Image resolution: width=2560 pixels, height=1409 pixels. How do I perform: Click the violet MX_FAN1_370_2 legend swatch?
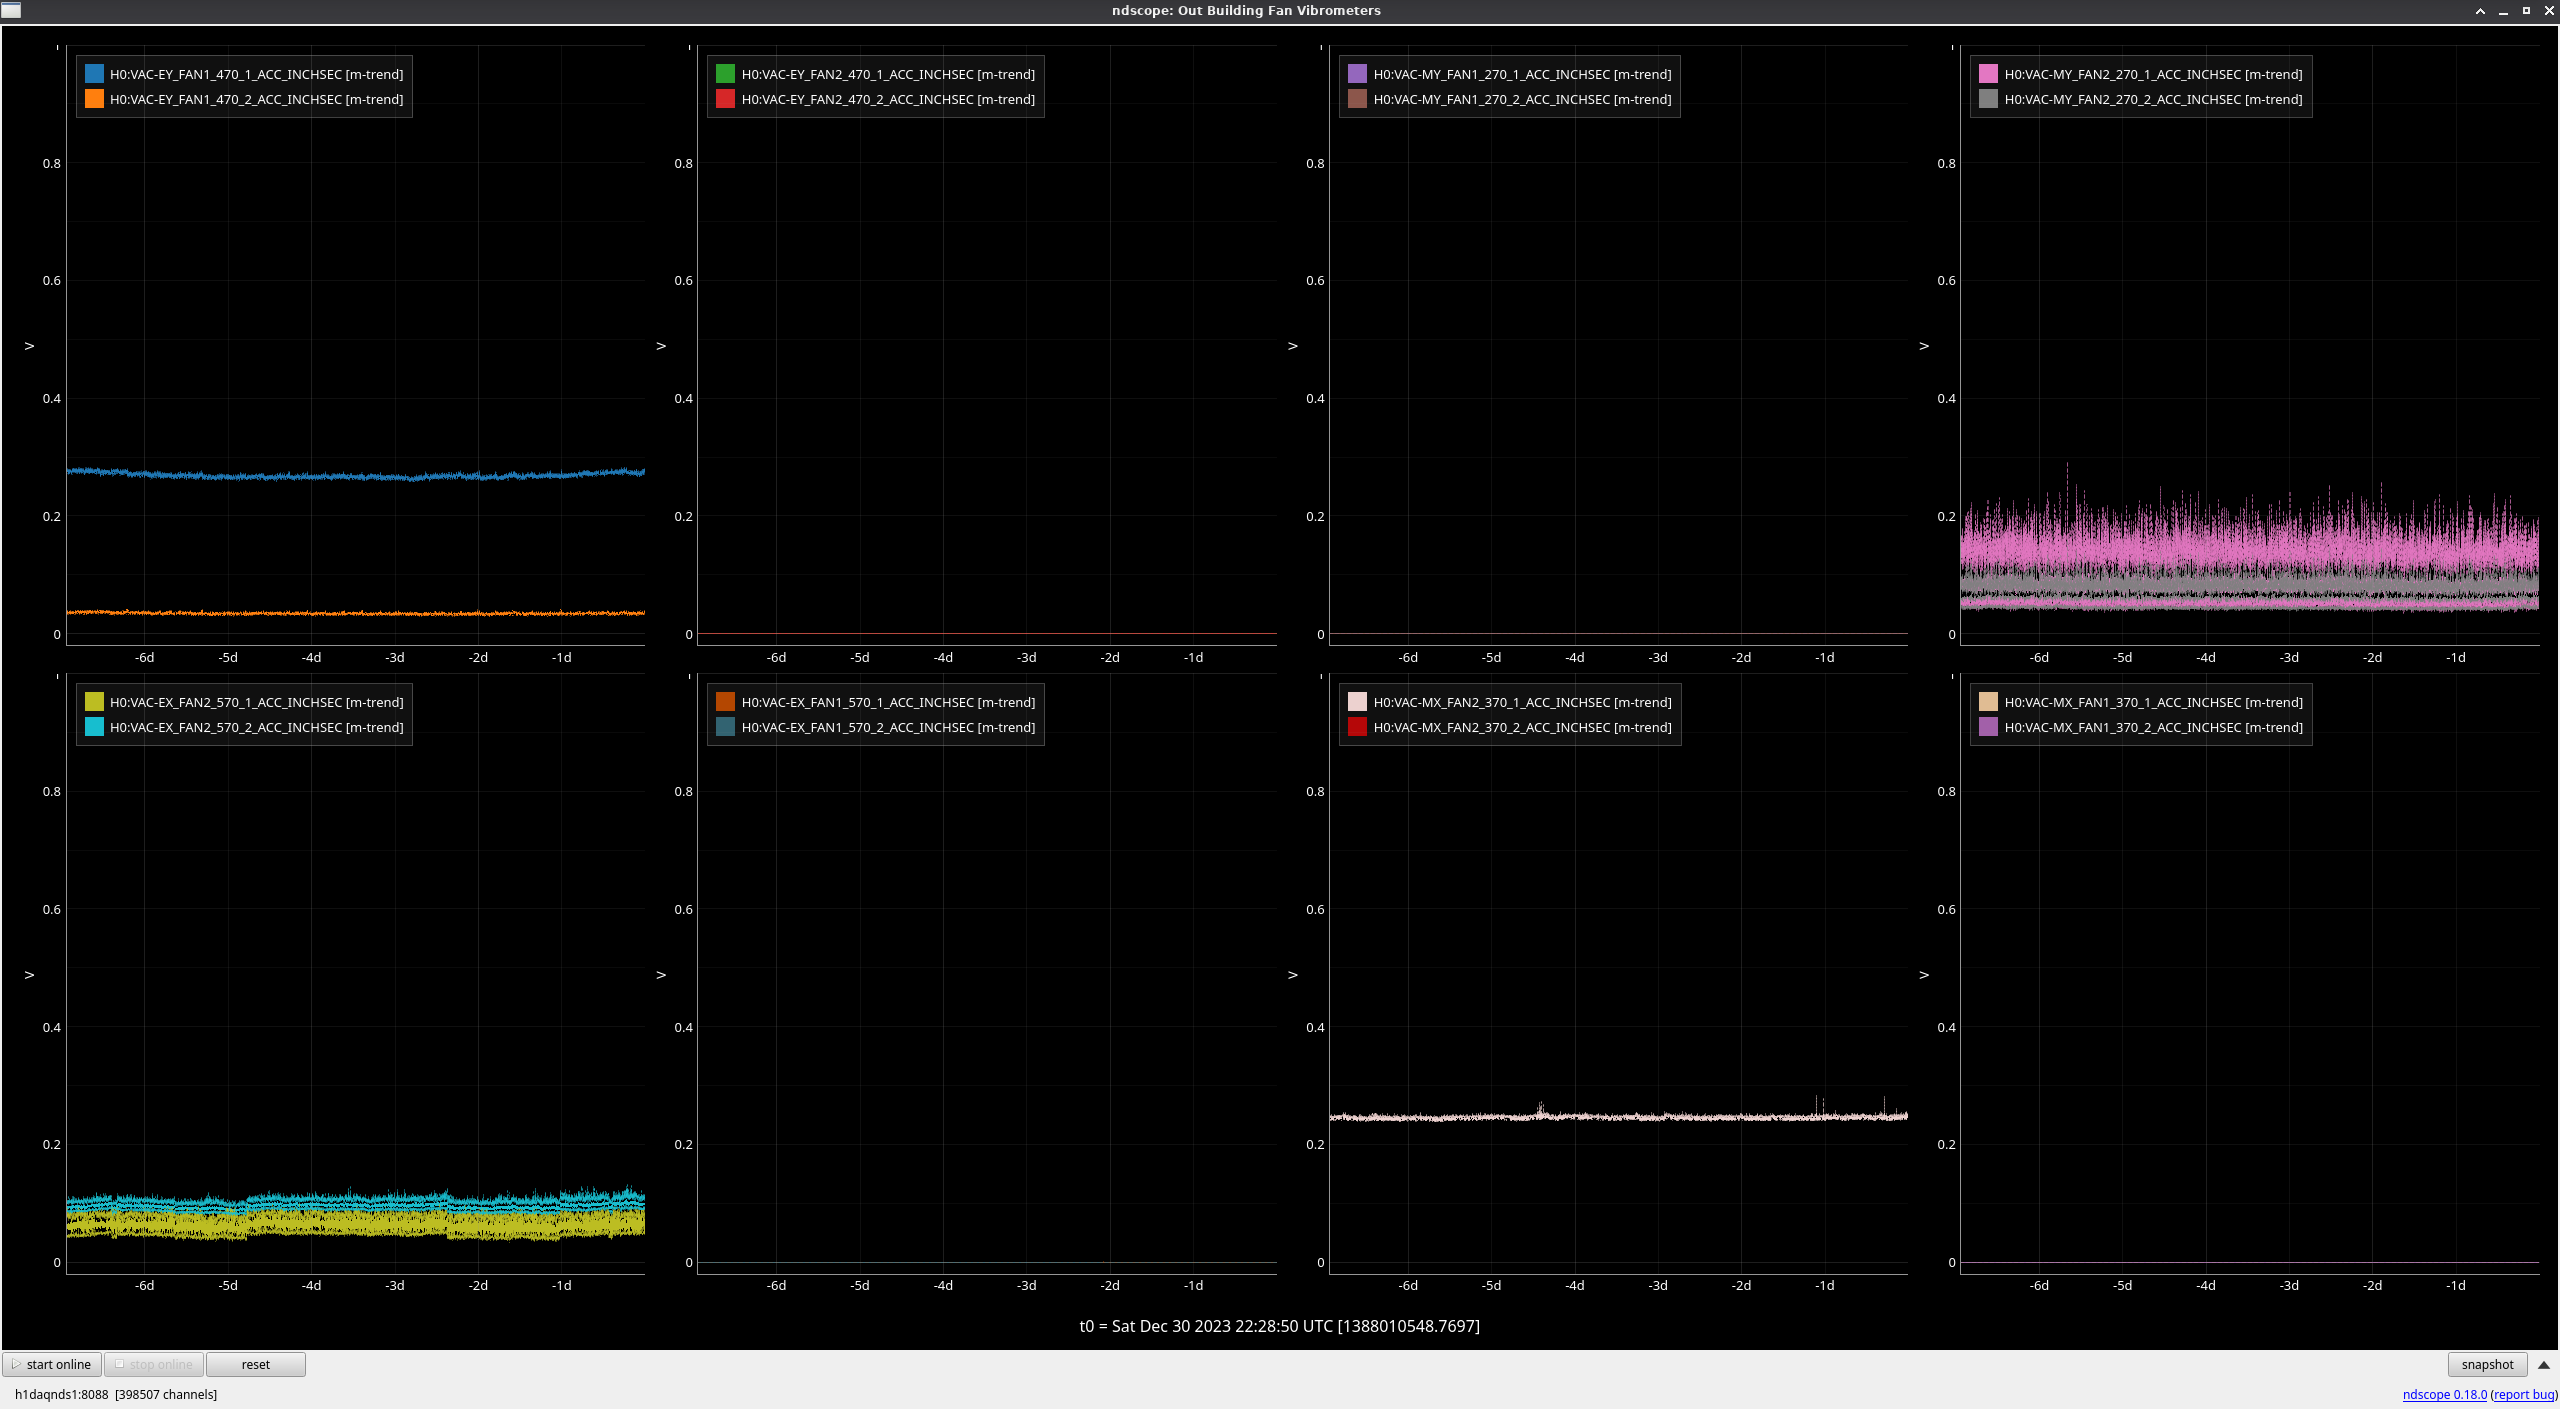point(1988,727)
